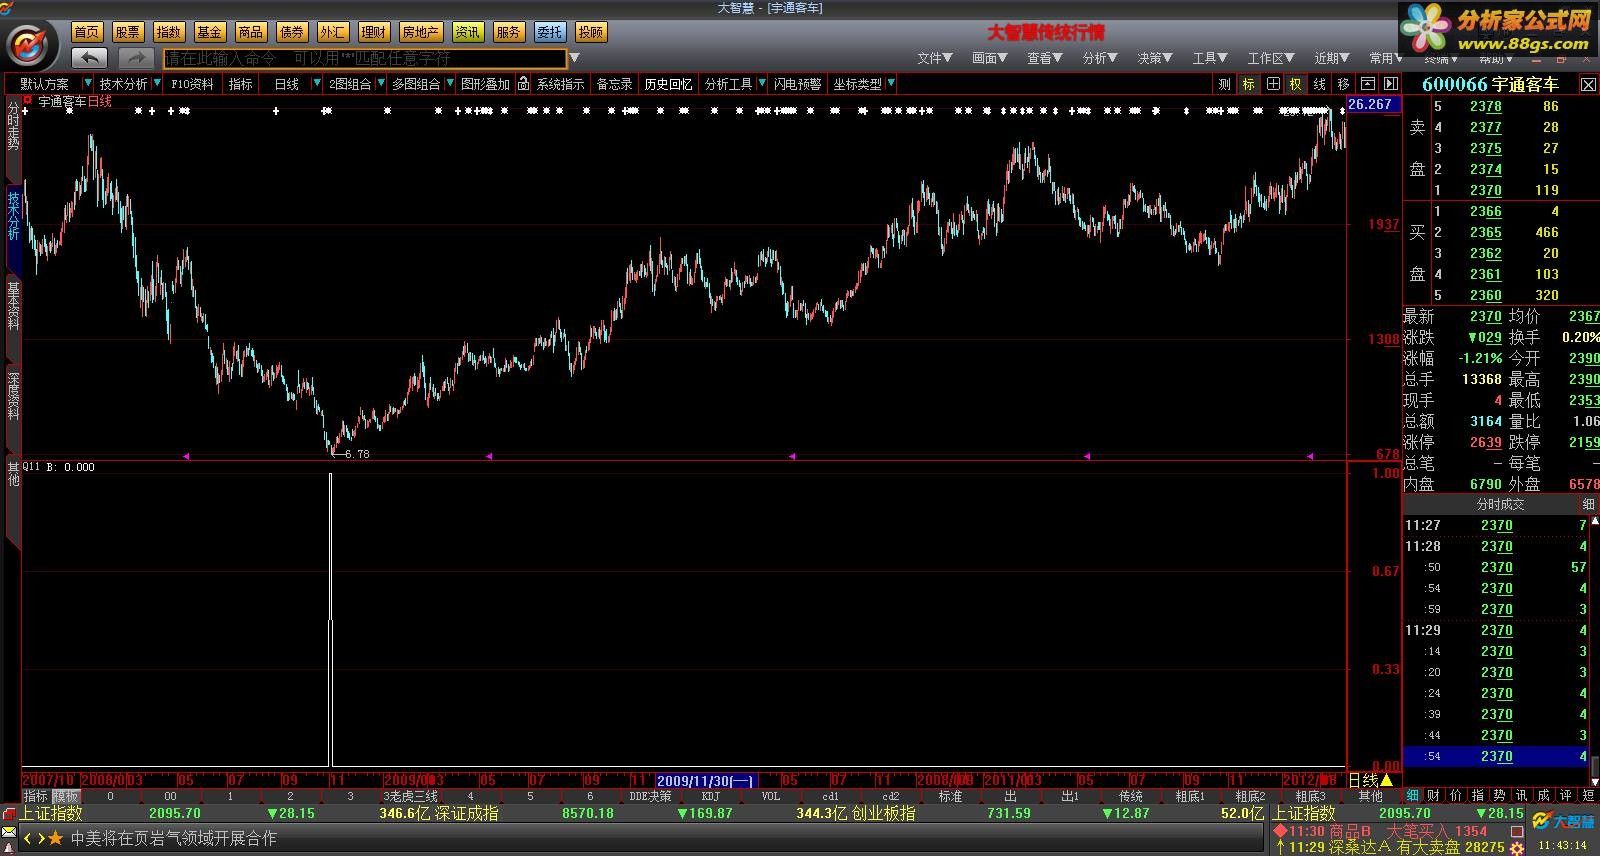The width and height of the screenshot is (1600, 856).
Task: Open F10资料 company info
Action: coord(192,84)
